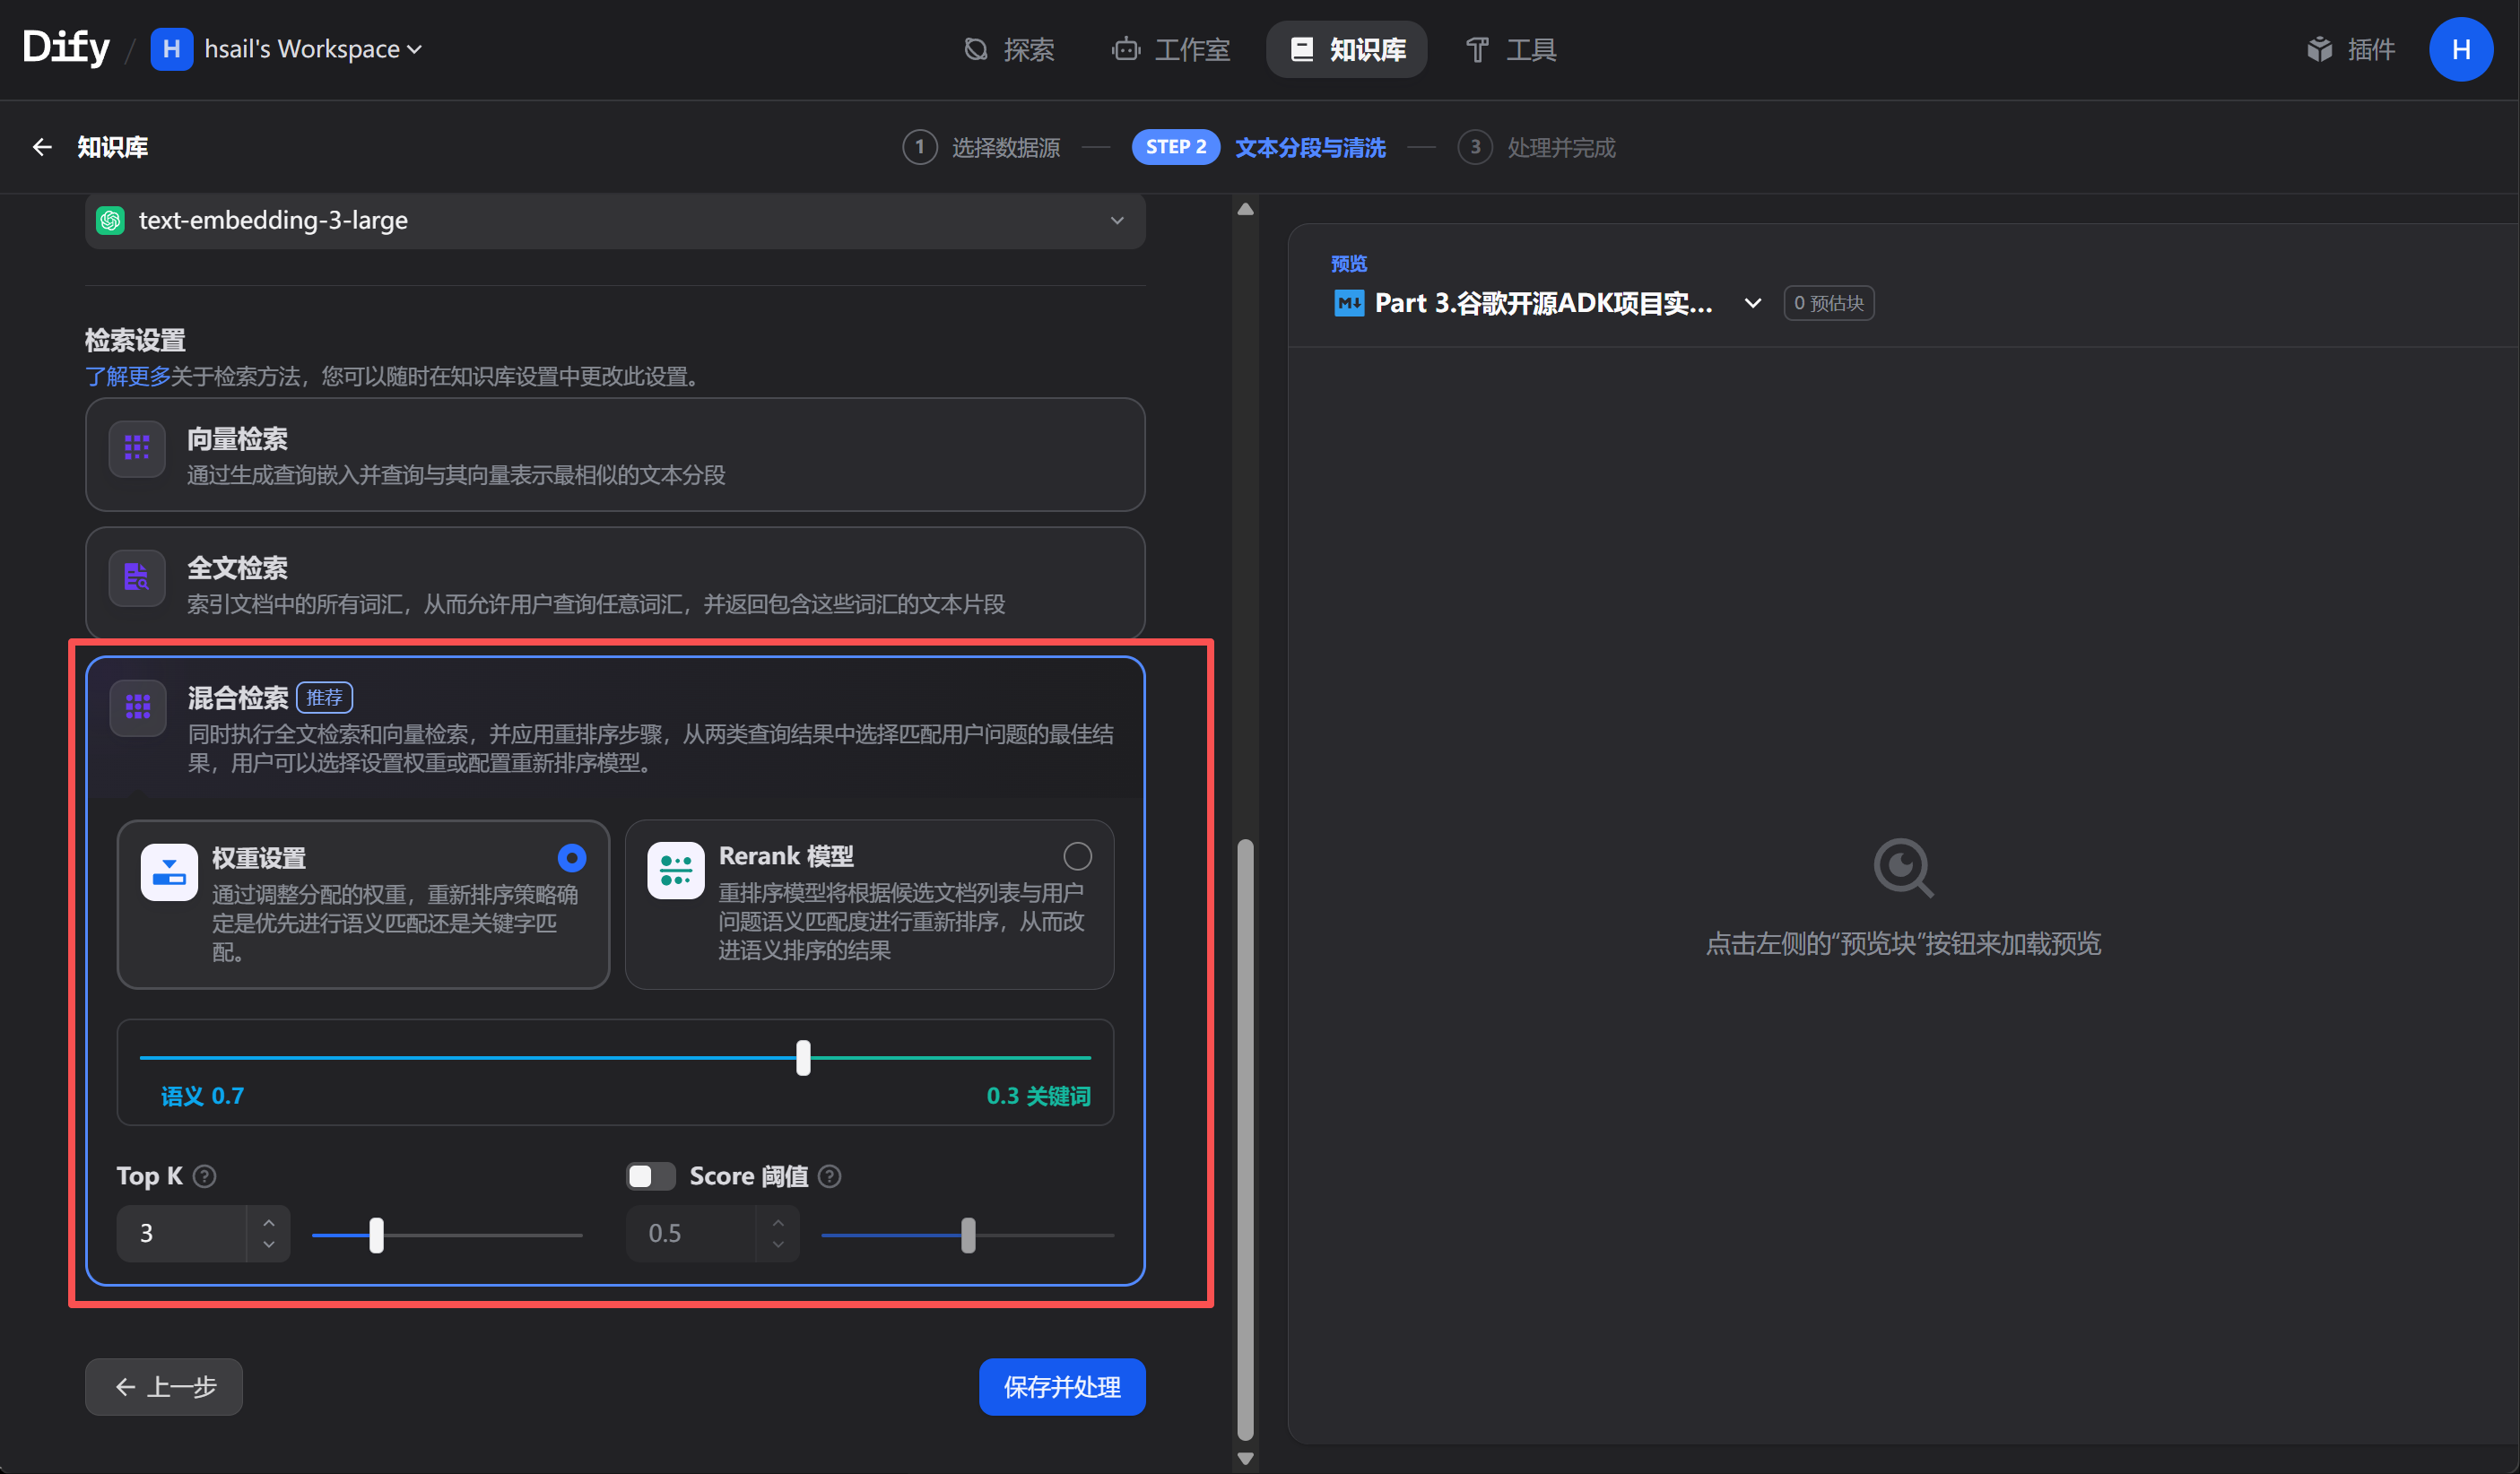
Task: Open the Part 3 document dropdown
Action: [1547, 303]
